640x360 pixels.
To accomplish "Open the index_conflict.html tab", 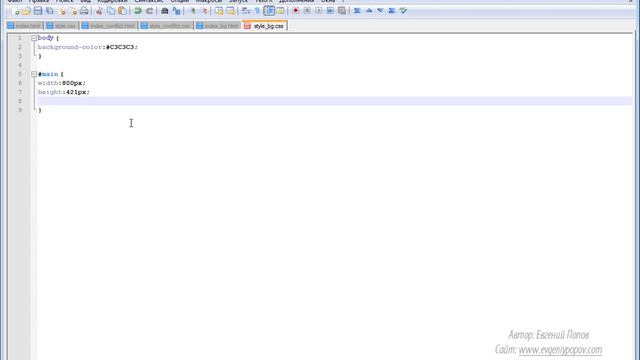I will coord(109,26).
